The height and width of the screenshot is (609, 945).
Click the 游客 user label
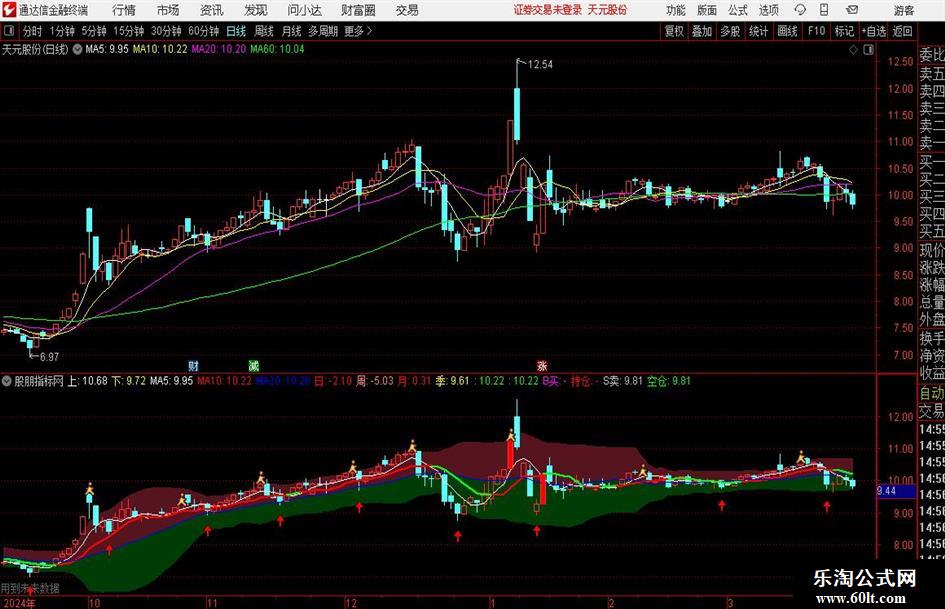point(903,10)
